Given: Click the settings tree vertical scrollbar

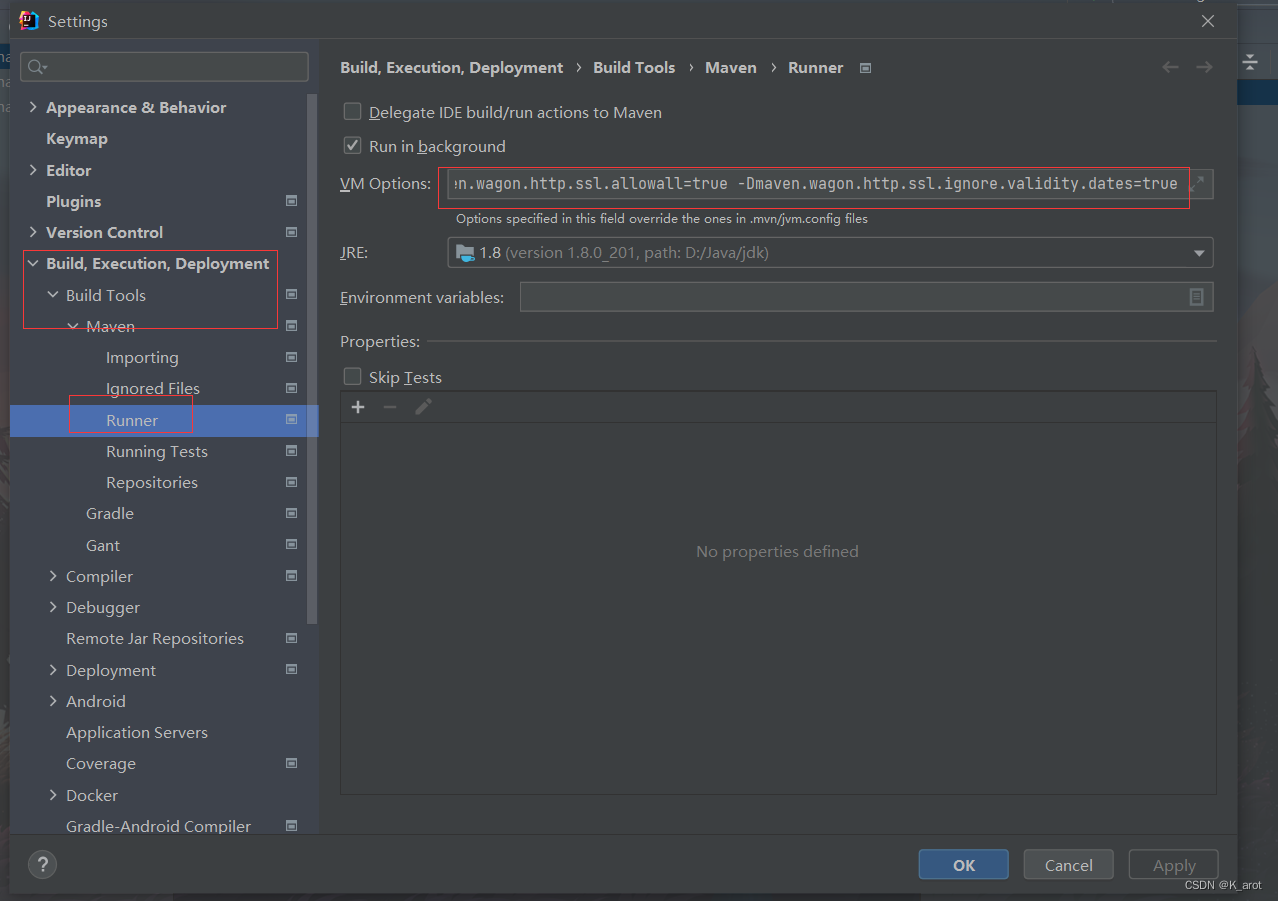Looking at the screenshot, I should [x=312, y=359].
